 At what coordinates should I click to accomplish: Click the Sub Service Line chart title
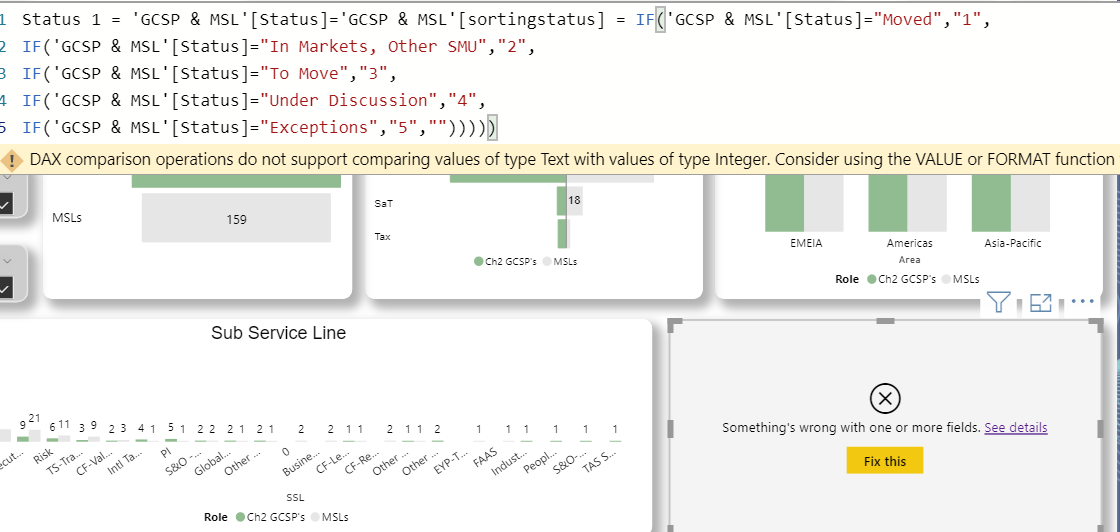point(279,333)
